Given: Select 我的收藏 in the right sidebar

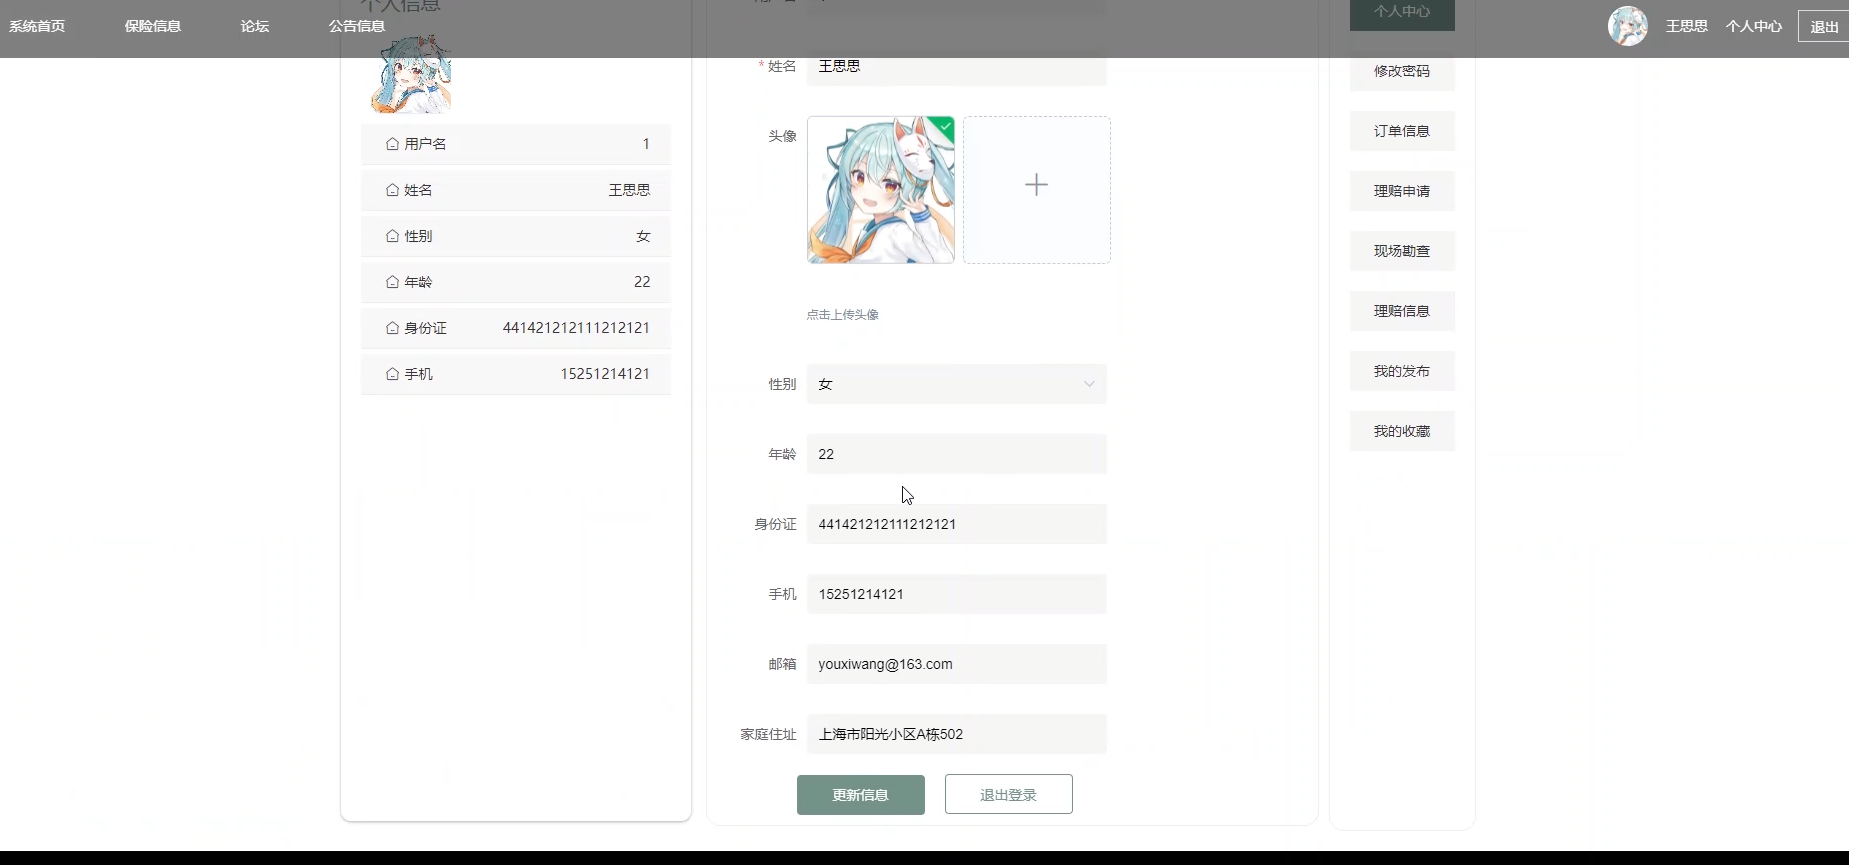Looking at the screenshot, I should (x=1402, y=431).
